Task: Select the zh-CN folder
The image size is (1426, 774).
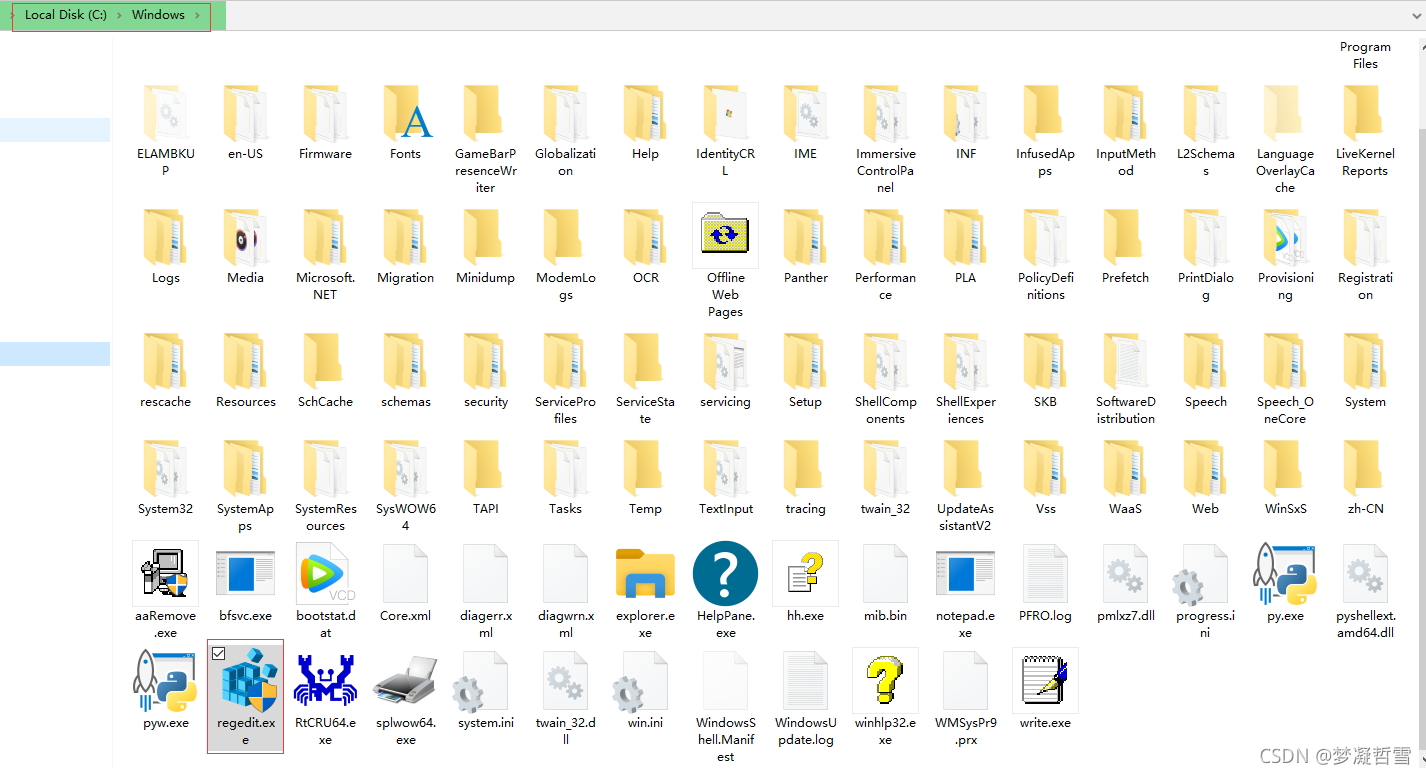Action: pyautogui.click(x=1365, y=477)
